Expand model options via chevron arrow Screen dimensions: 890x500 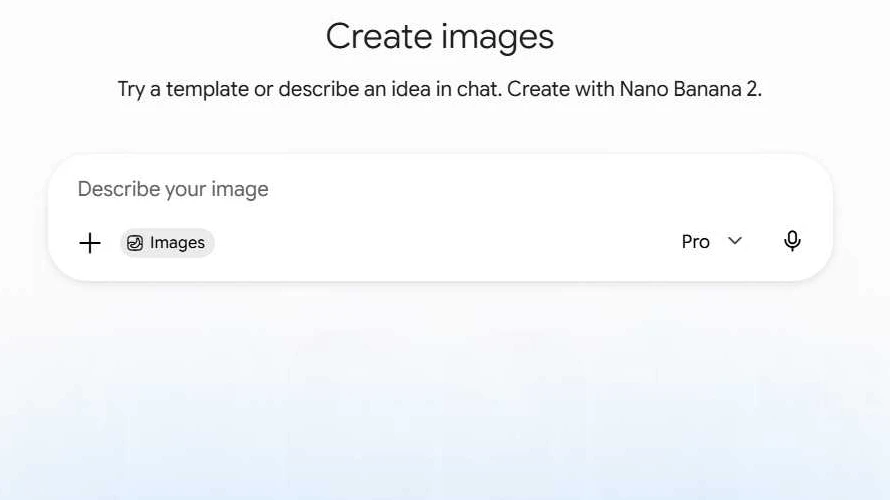tap(735, 241)
